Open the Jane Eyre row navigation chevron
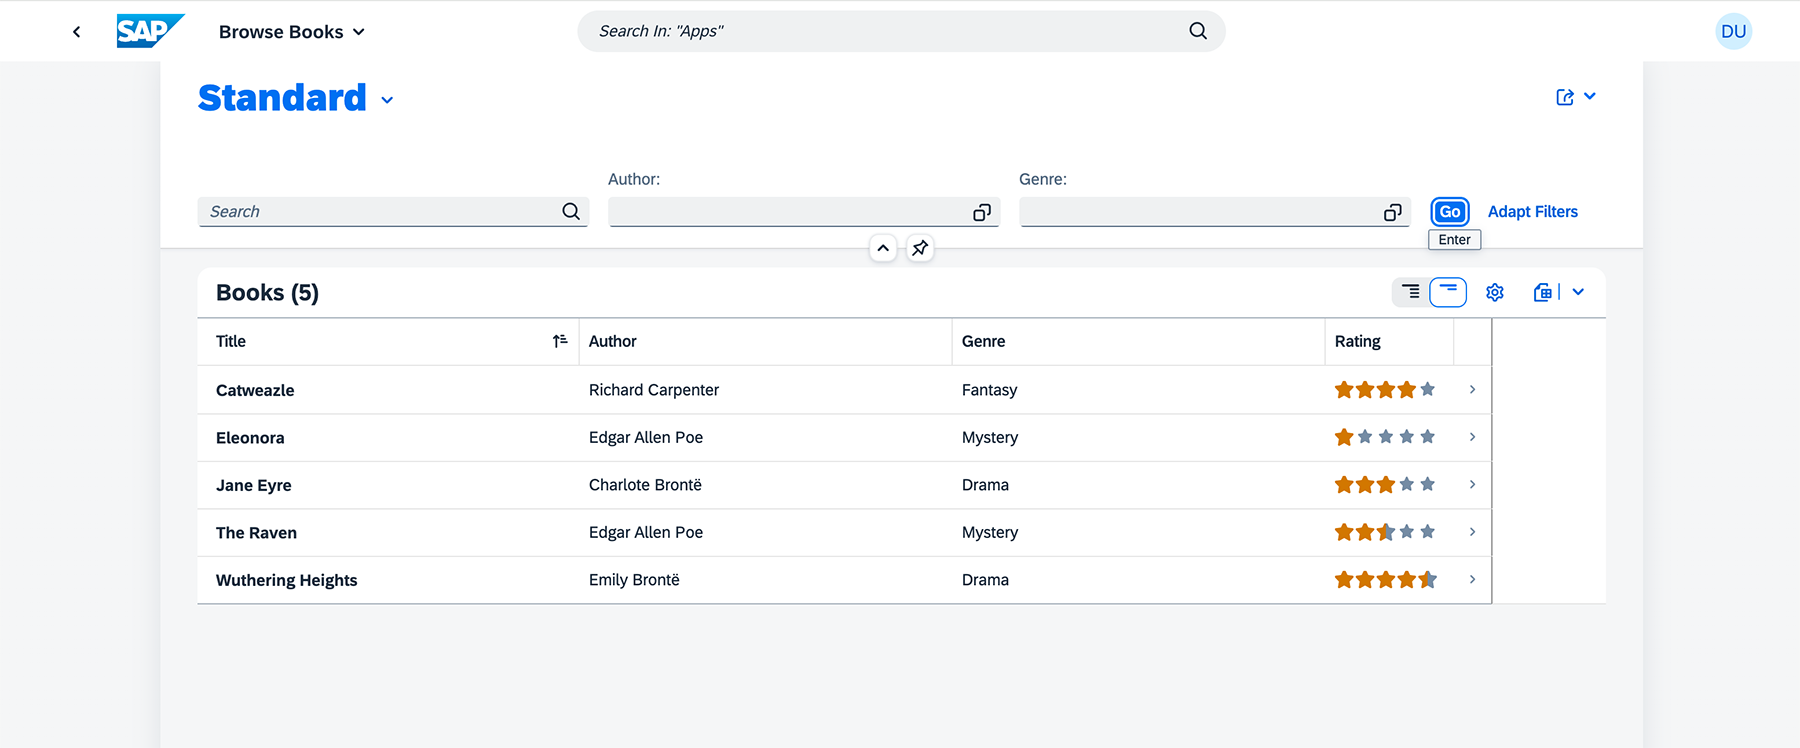 tap(1472, 485)
